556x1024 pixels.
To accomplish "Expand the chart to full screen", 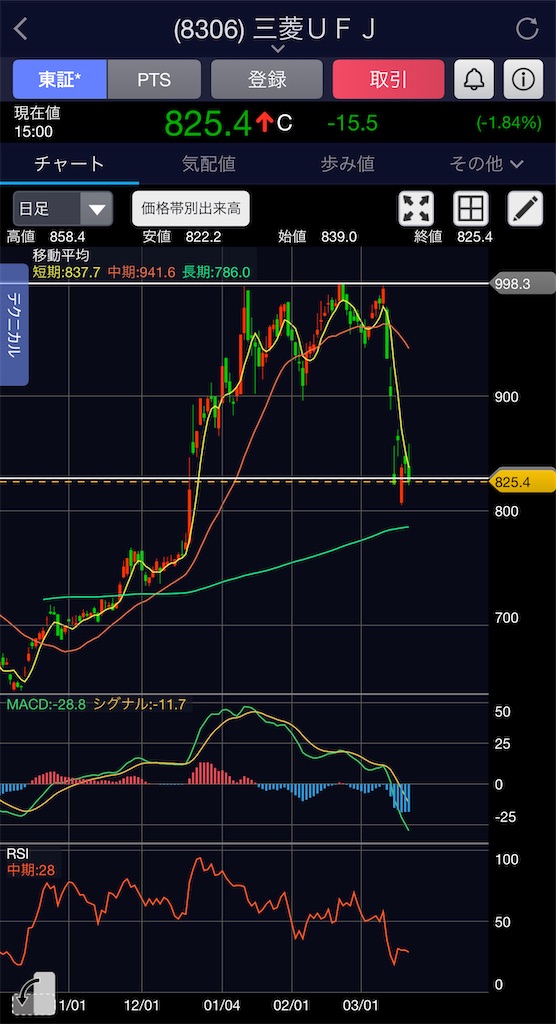I will [416, 209].
